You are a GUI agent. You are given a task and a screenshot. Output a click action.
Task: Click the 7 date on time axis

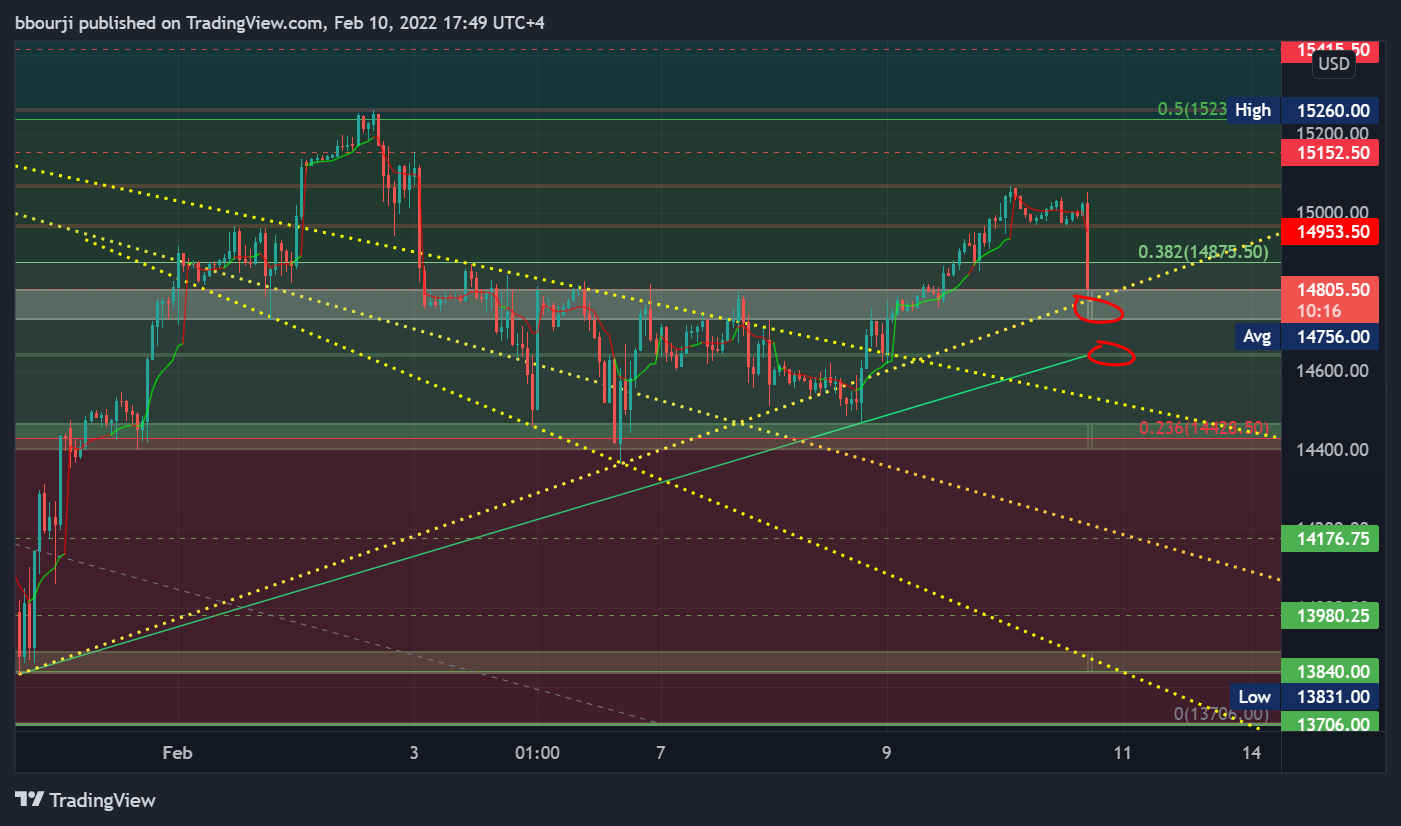click(660, 752)
